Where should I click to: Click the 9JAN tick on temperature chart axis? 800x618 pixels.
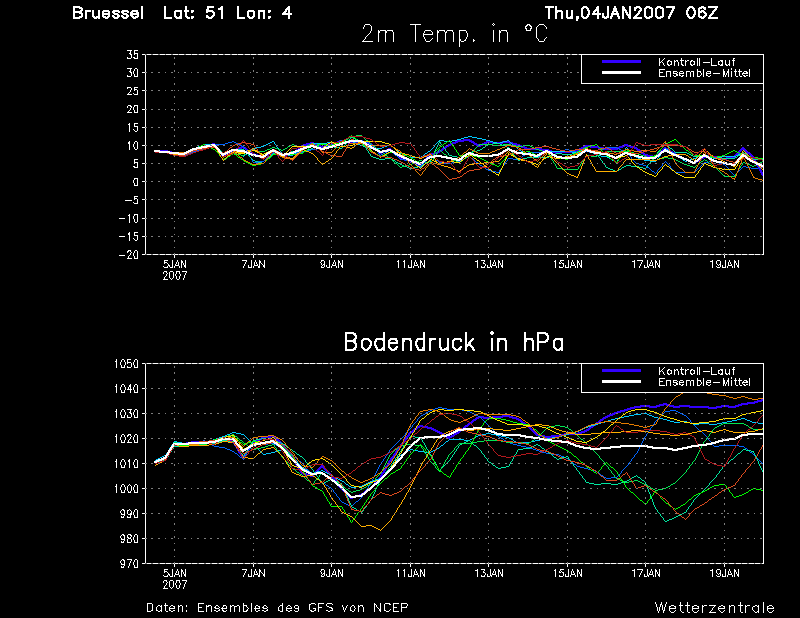pyautogui.click(x=332, y=264)
